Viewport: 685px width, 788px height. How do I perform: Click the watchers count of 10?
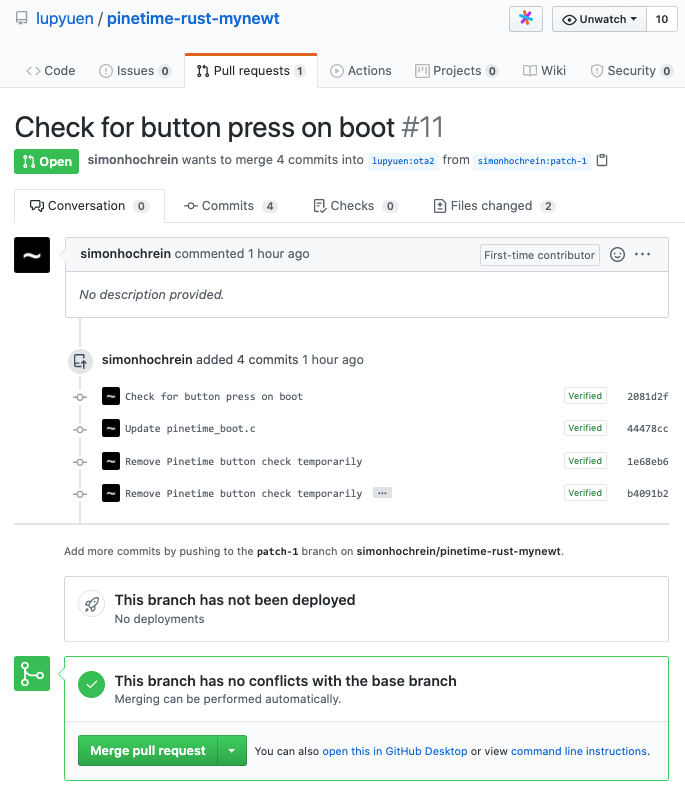point(661,19)
